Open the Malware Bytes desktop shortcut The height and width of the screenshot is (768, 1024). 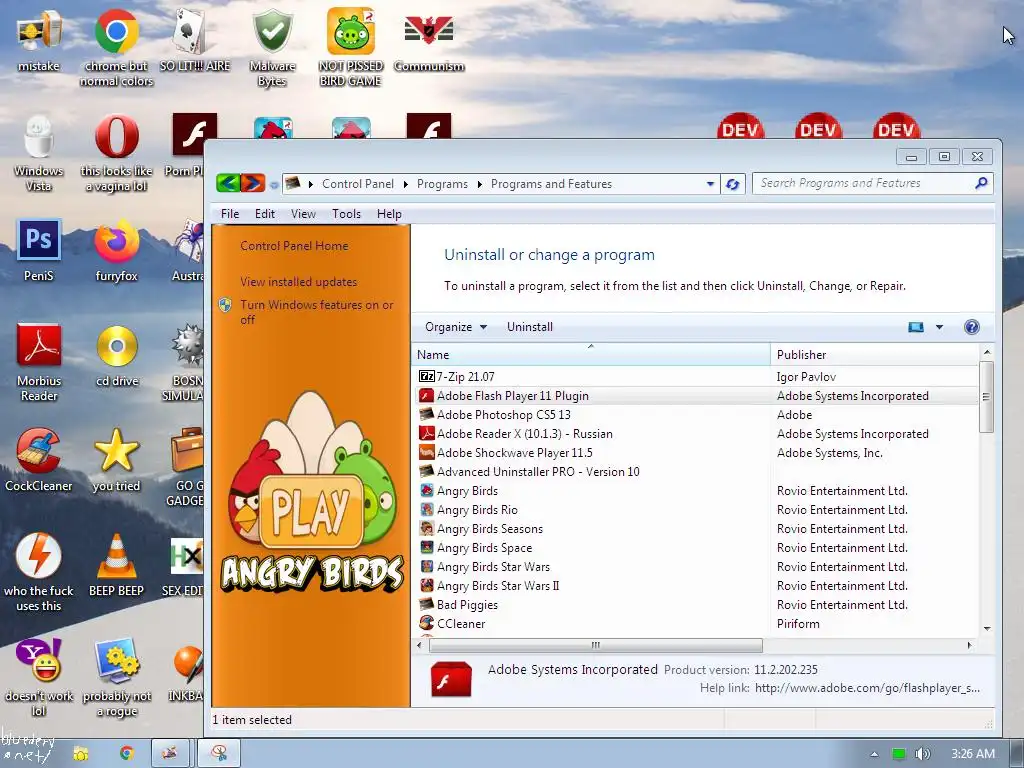coord(272,46)
